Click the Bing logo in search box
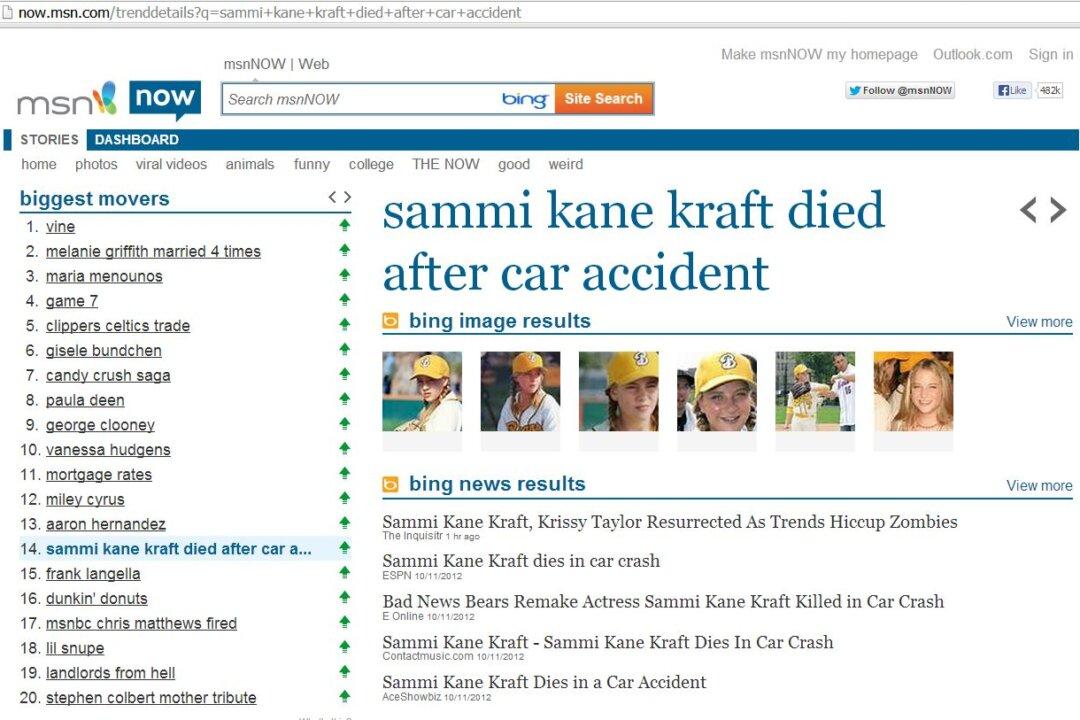This screenshot has width=1080, height=720. pos(525,99)
